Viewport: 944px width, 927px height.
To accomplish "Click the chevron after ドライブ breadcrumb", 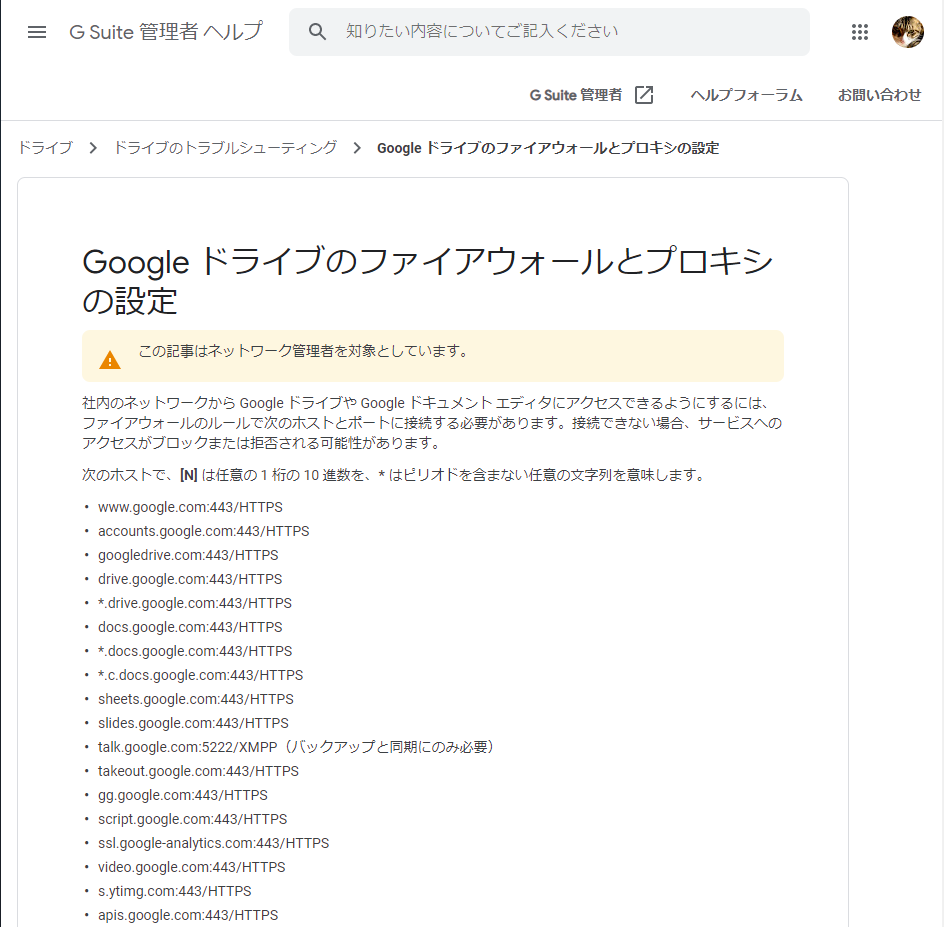I will (x=93, y=148).
